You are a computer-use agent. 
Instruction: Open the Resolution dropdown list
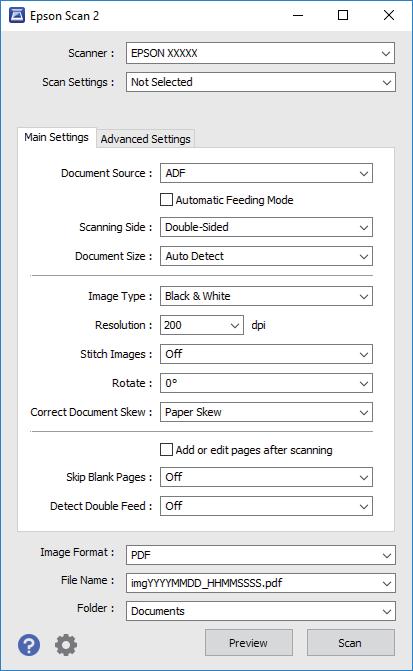pos(202,325)
